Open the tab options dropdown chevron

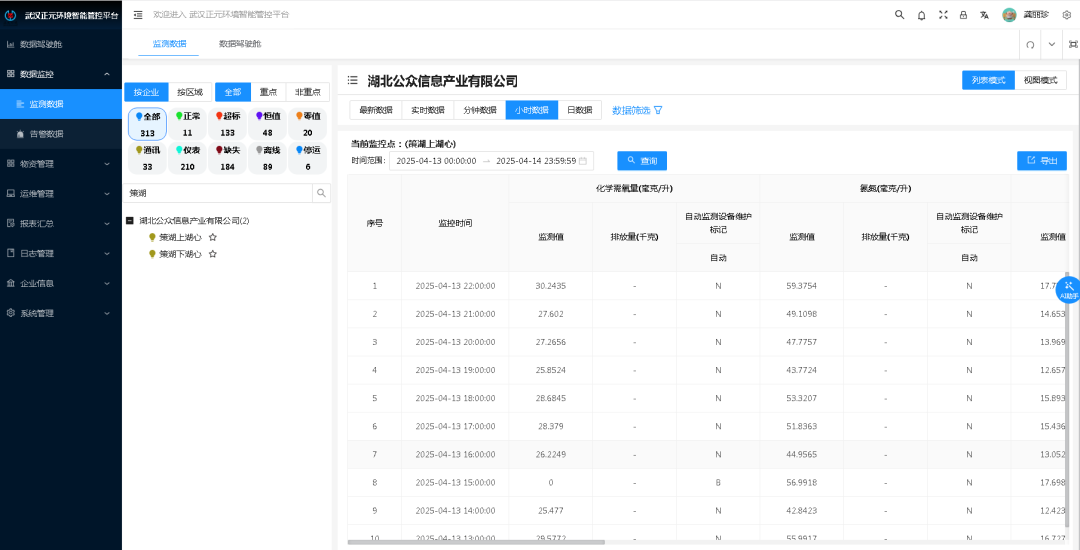point(1051,45)
